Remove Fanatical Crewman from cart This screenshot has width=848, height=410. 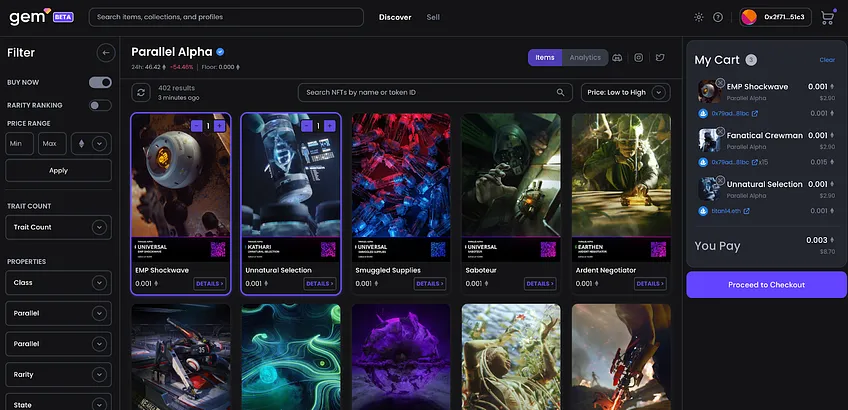pyautogui.click(x=720, y=131)
